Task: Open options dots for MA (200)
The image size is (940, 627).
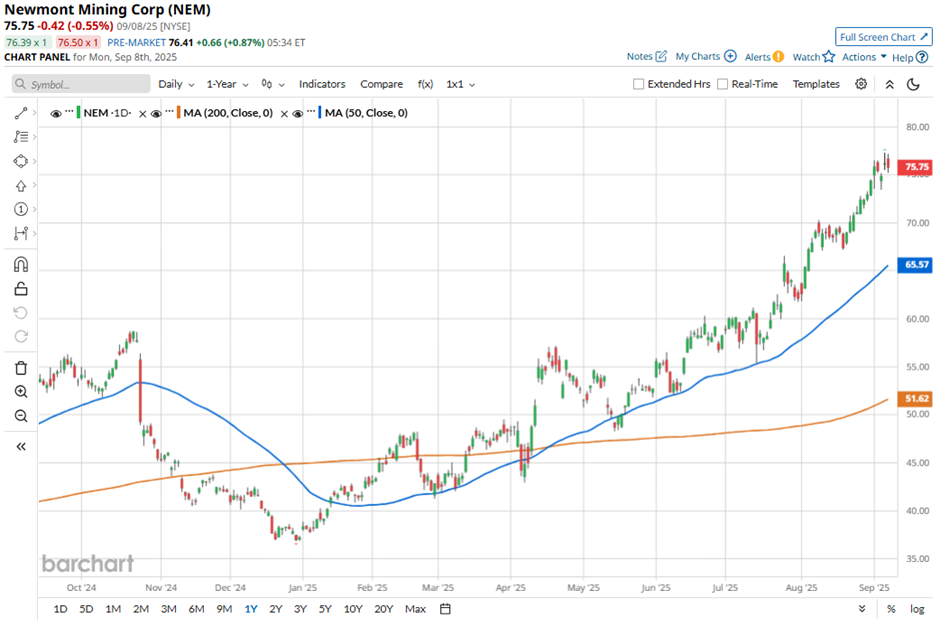Action: tap(169, 111)
